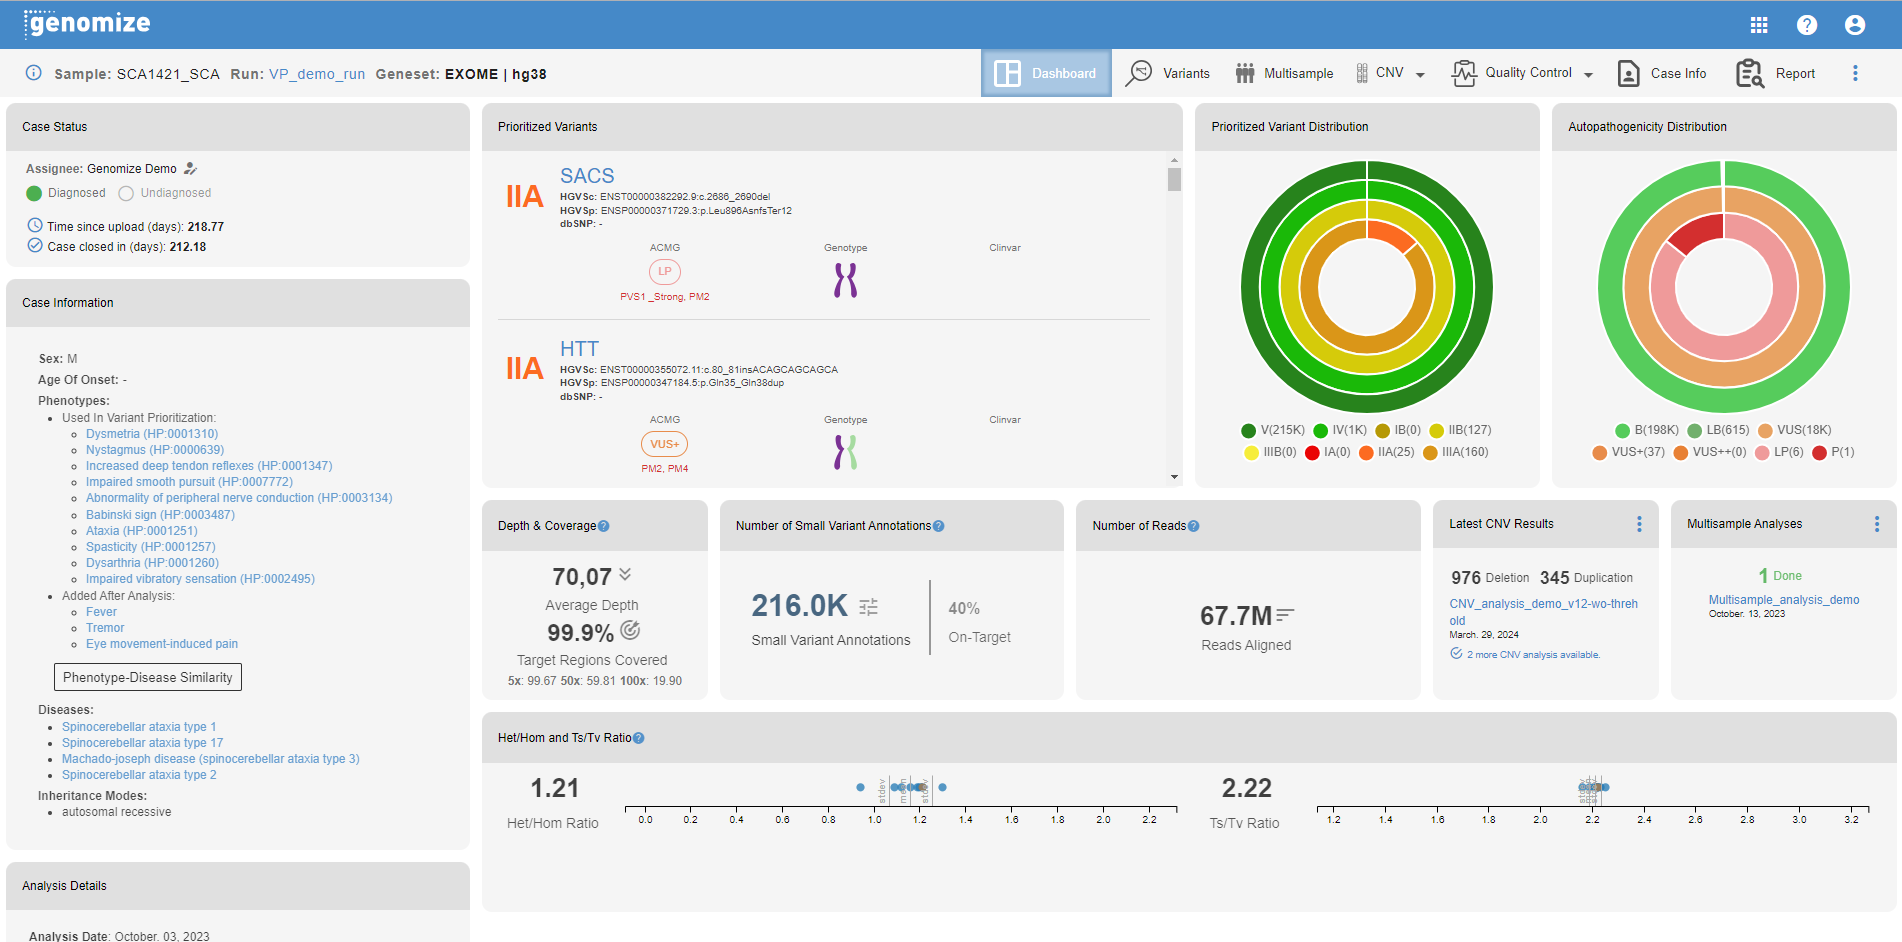Open Babinski sign (HP:0003487) phenotype link
This screenshot has height=942, width=1902.
tap(160, 515)
